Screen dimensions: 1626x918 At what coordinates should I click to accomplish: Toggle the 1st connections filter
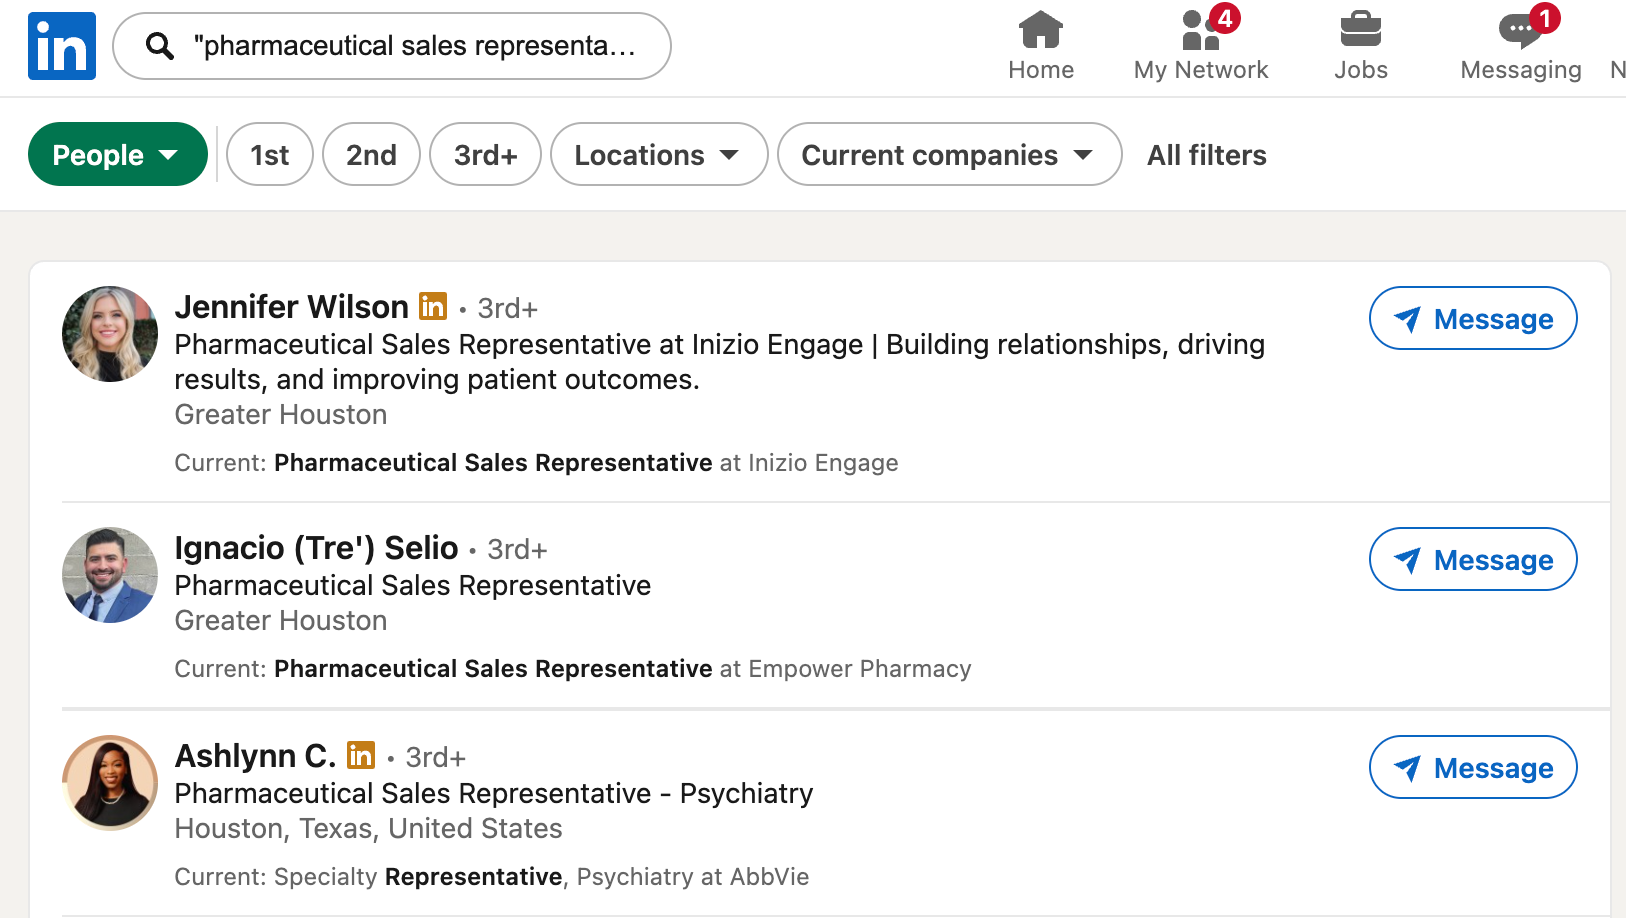[x=270, y=155]
